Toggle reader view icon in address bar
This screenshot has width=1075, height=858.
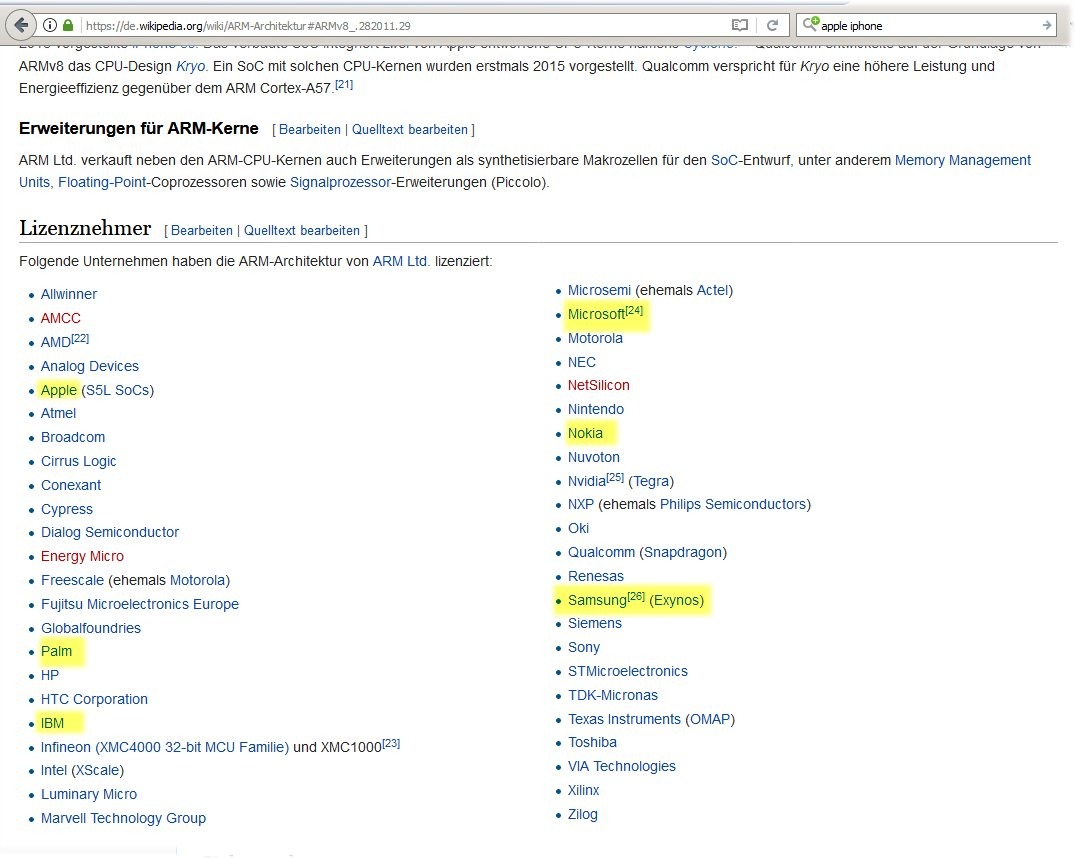tap(739, 25)
